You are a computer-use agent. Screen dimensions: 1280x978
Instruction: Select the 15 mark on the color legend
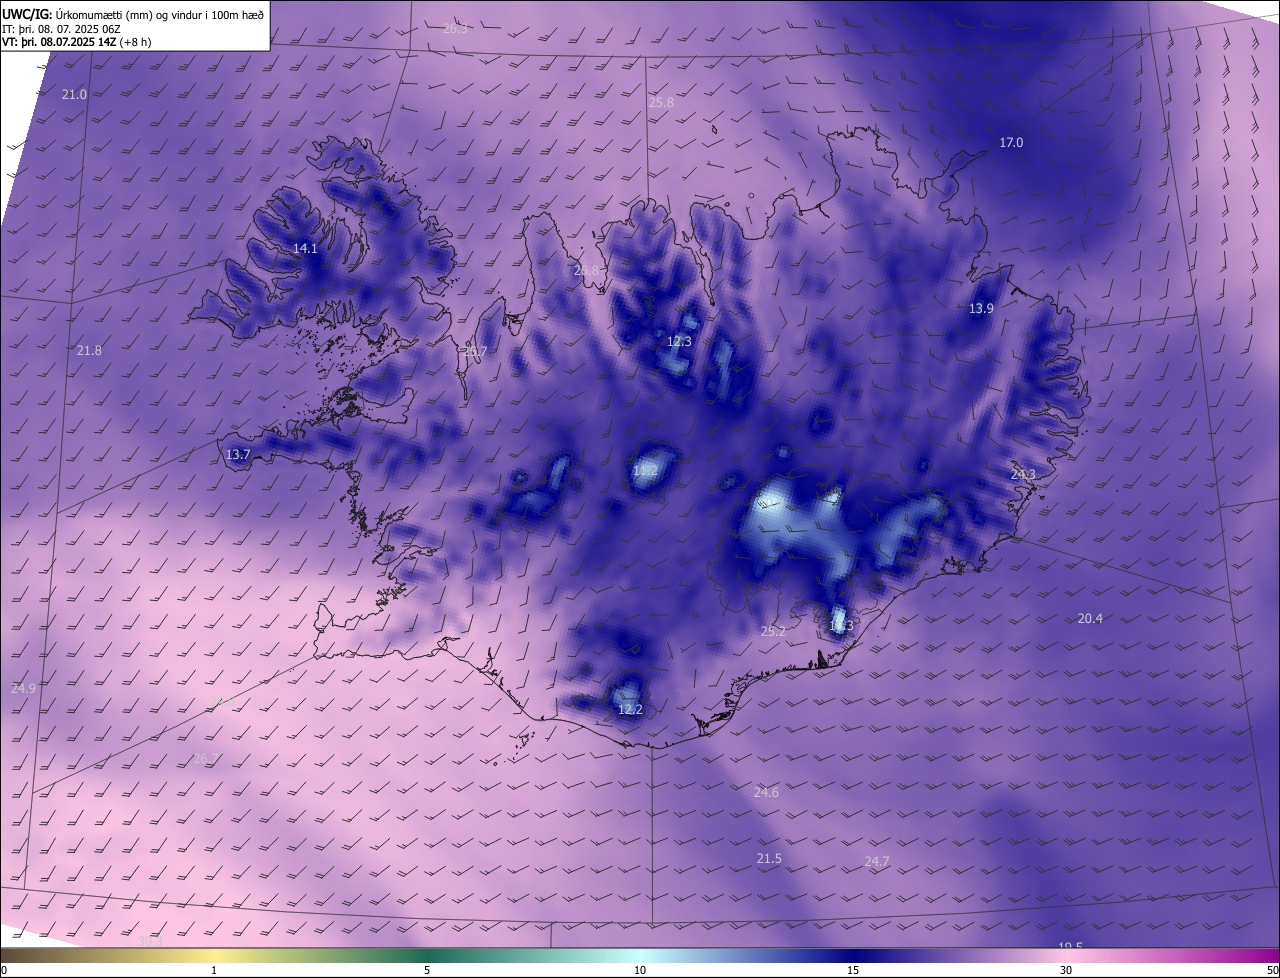point(853,970)
